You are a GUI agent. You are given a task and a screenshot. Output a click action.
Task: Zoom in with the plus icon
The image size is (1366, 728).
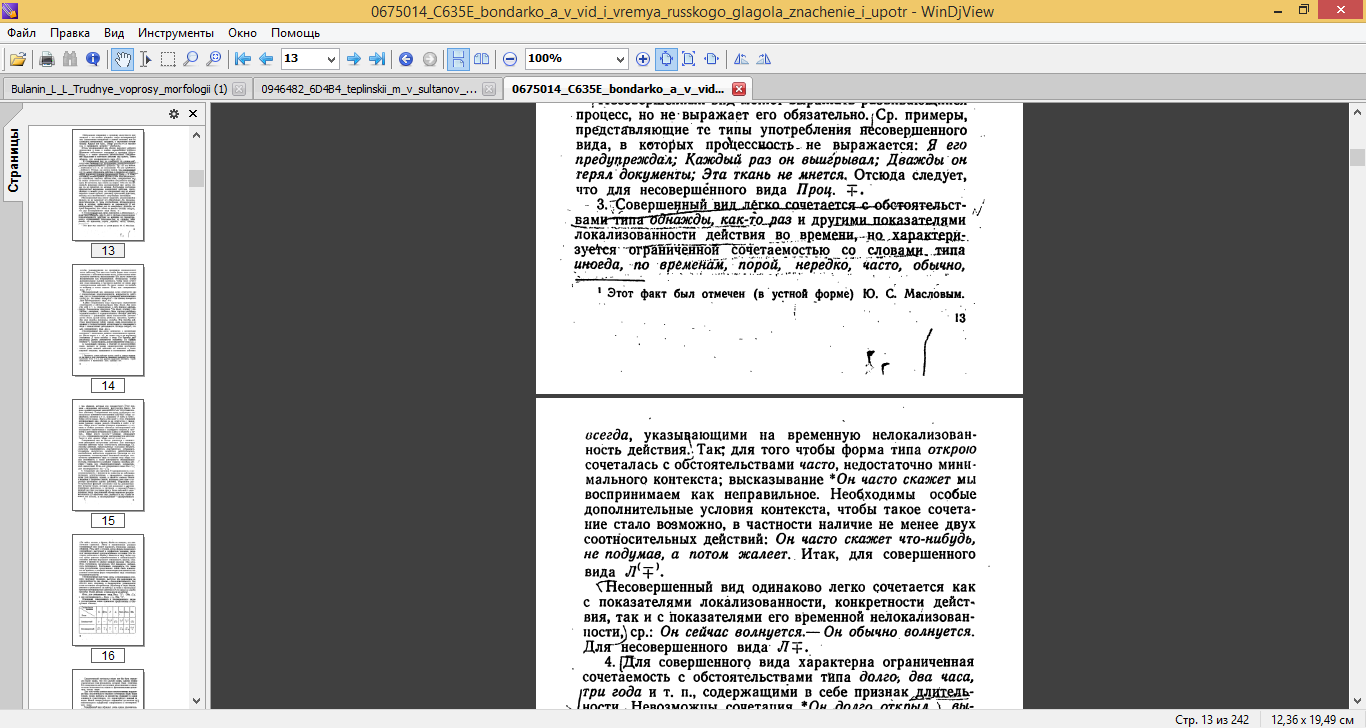pyautogui.click(x=643, y=58)
